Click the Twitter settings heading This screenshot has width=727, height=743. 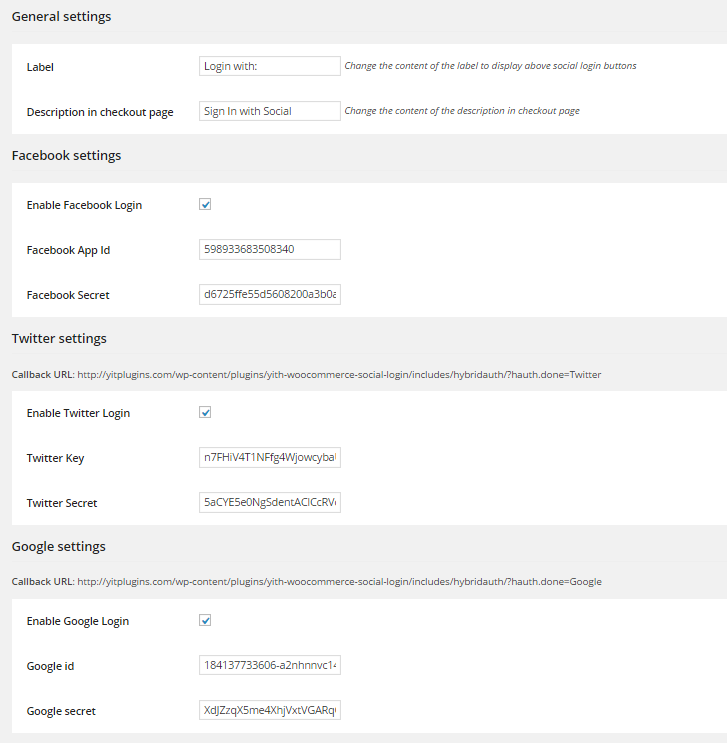tap(59, 338)
